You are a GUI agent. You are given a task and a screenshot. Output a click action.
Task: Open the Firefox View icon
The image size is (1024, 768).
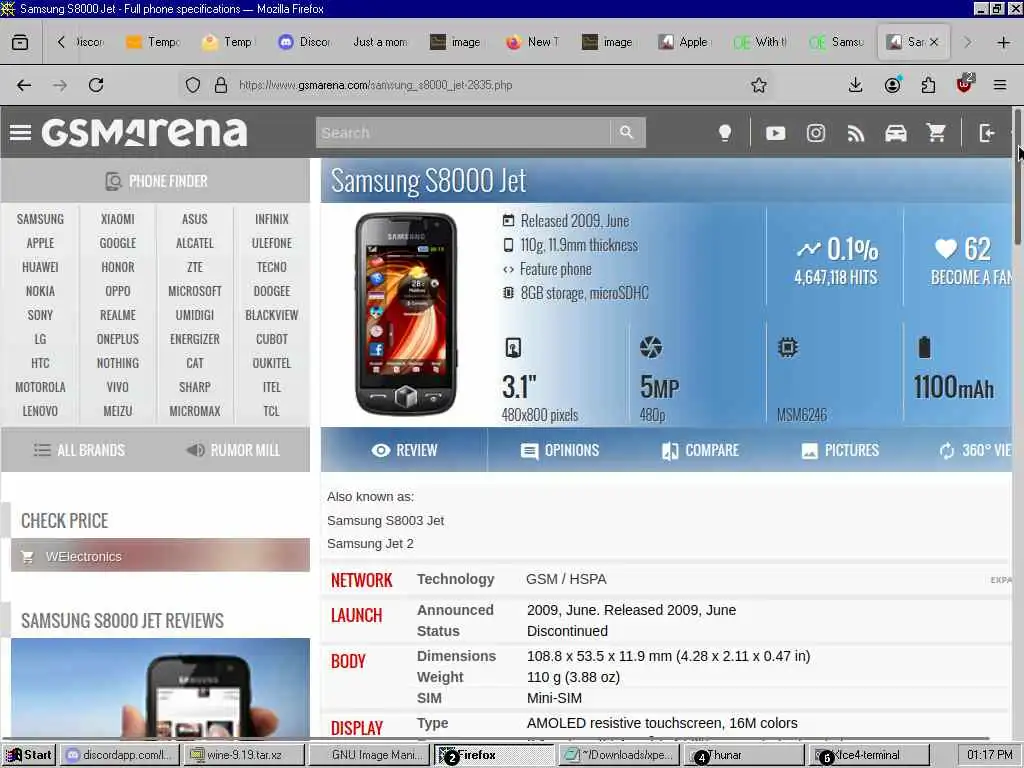pos(20,42)
